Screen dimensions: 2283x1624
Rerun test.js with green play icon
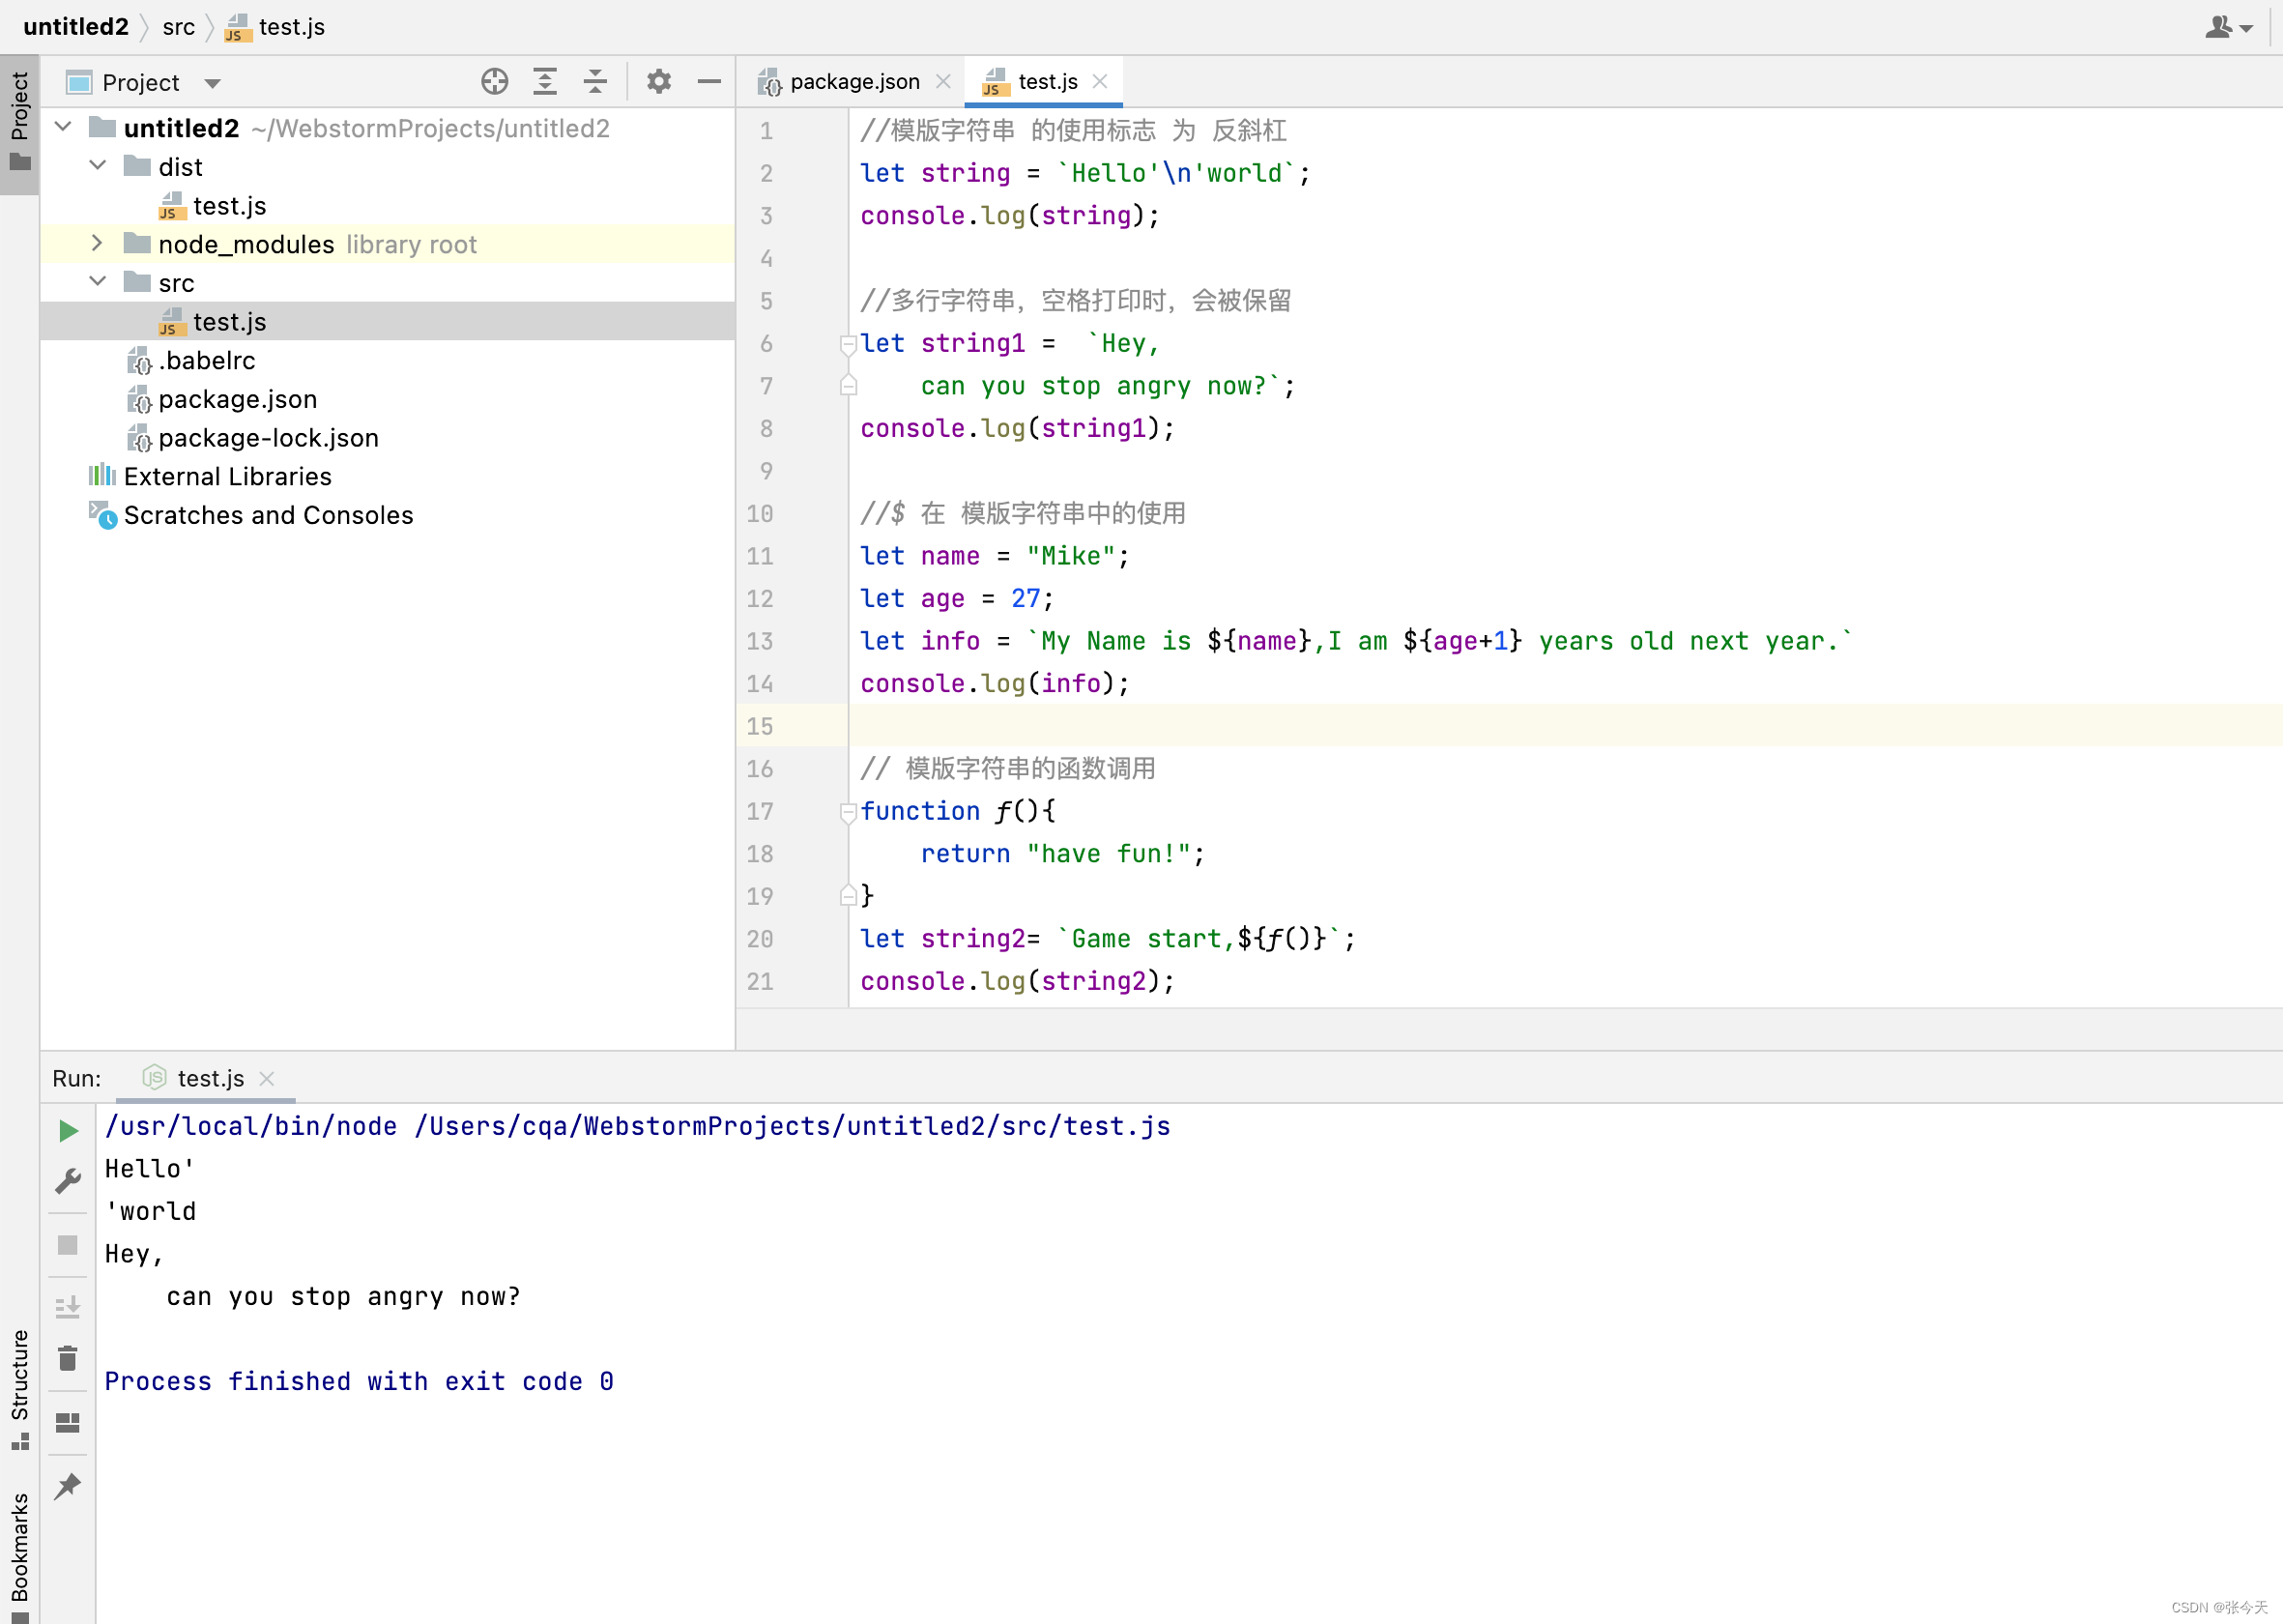pos(68,1131)
